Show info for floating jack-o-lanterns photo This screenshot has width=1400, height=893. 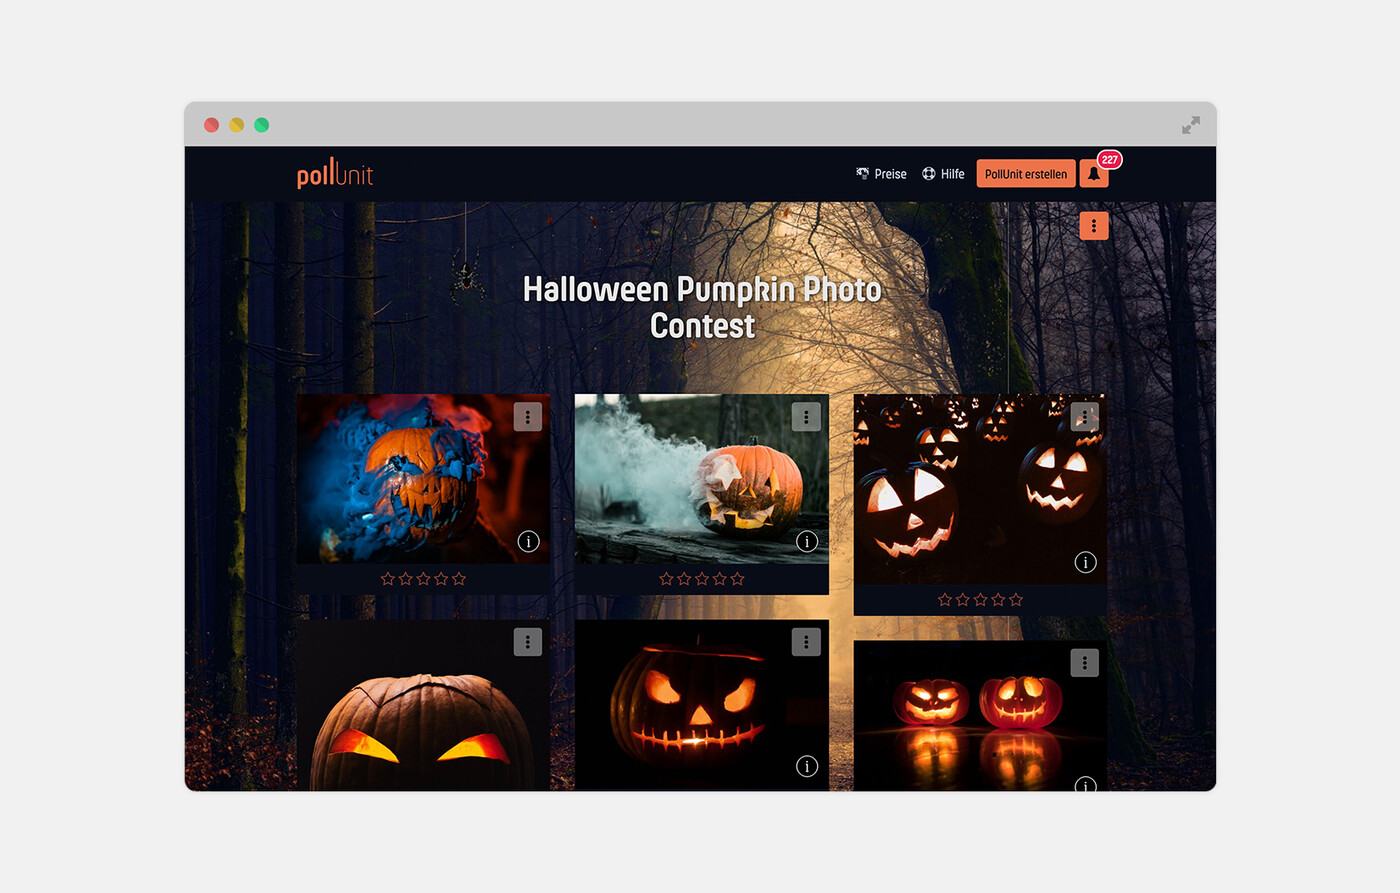coord(1085,563)
